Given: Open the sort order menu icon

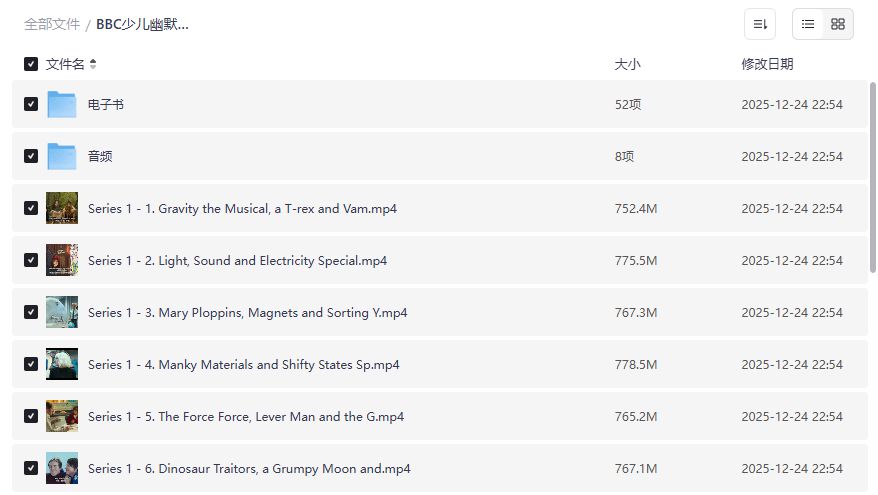Looking at the screenshot, I should coord(760,24).
